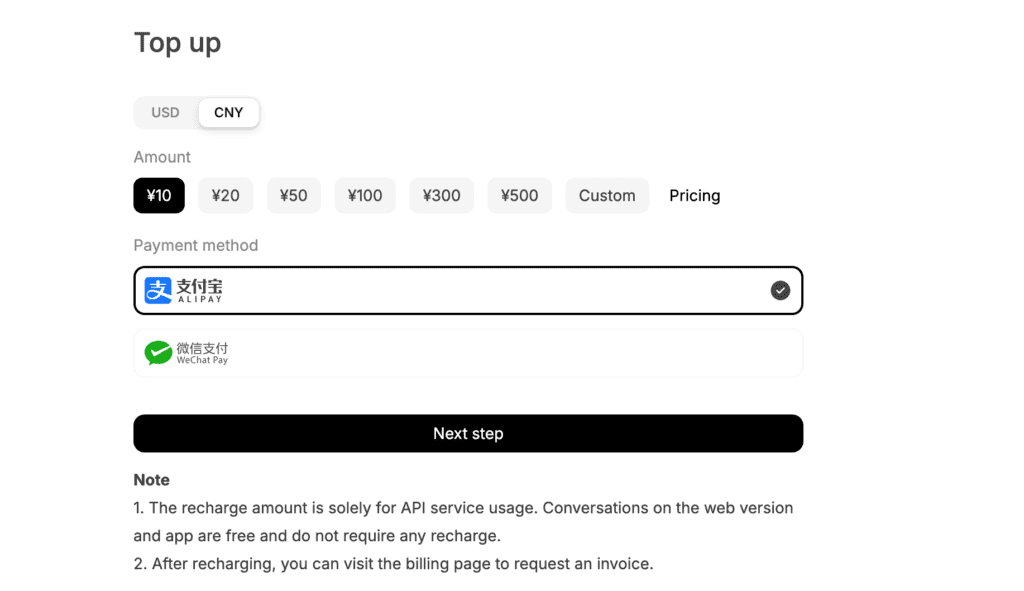Open the Pricing link
Image resolution: width=1024 pixels, height=591 pixels.
click(694, 196)
